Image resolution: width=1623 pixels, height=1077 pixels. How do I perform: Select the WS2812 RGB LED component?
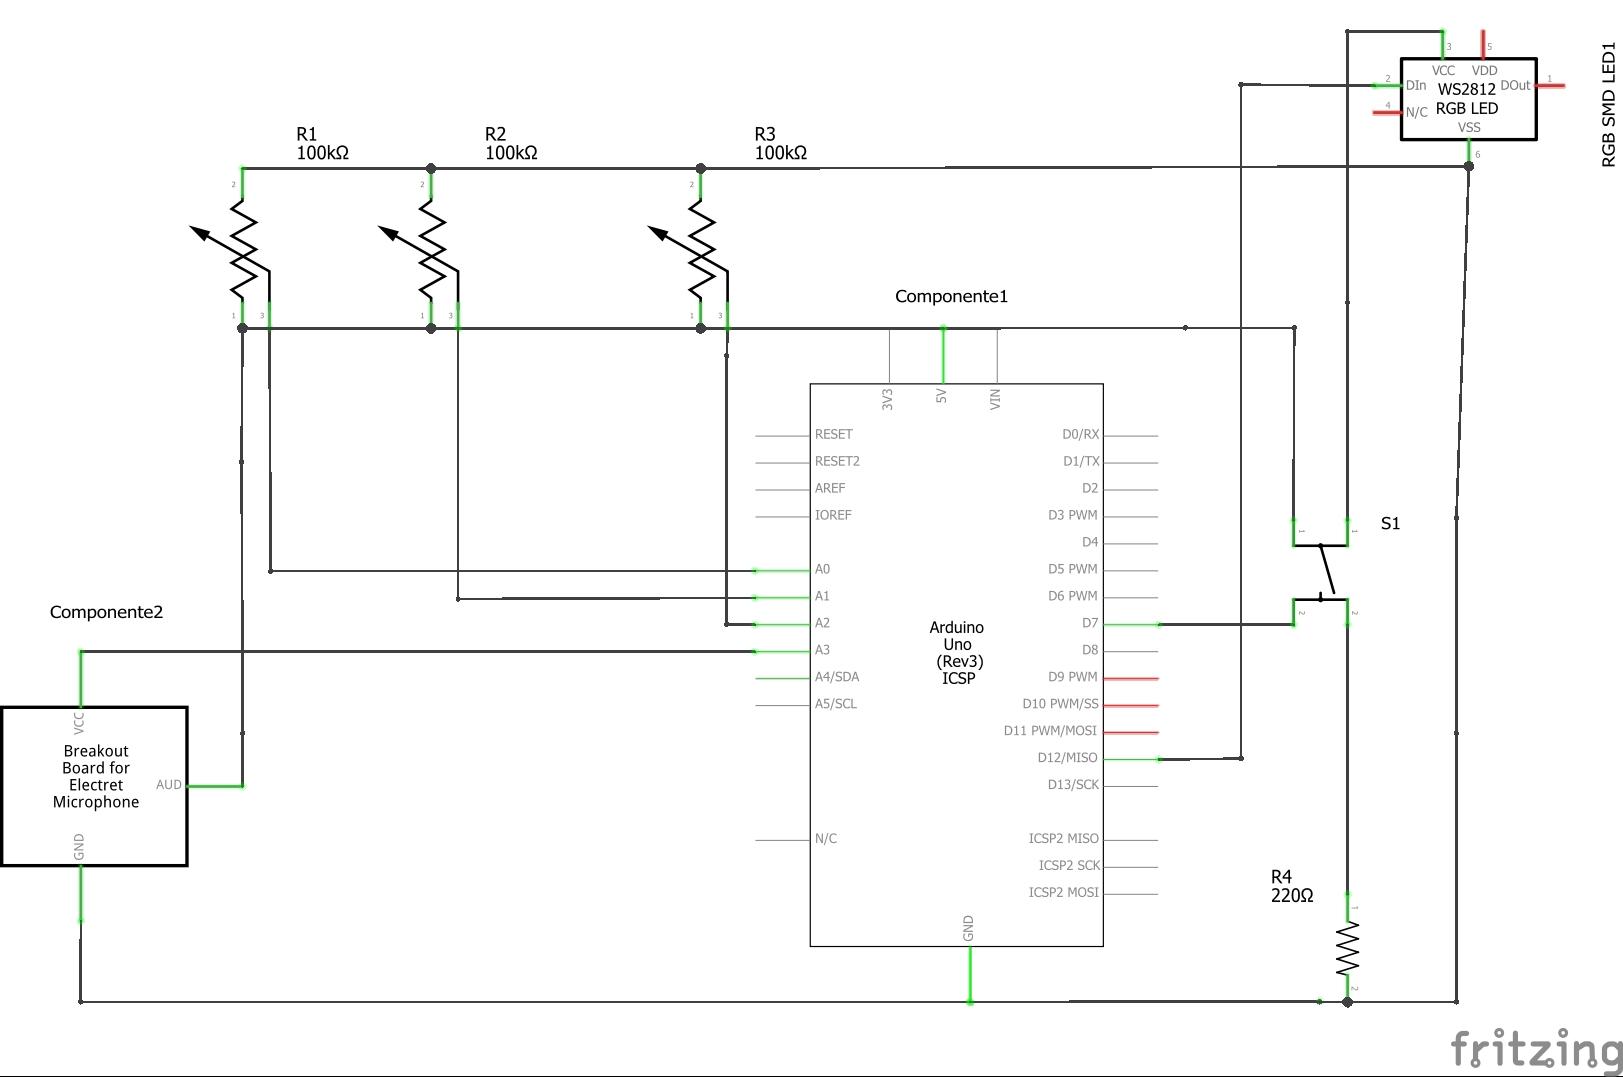tap(1468, 99)
